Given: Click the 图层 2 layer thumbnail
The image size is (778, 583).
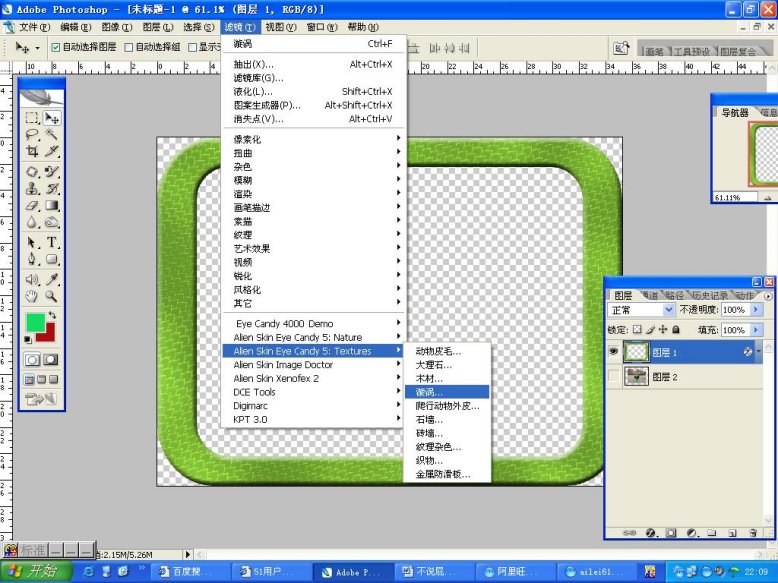Looking at the screenshot, I should 636,377.
